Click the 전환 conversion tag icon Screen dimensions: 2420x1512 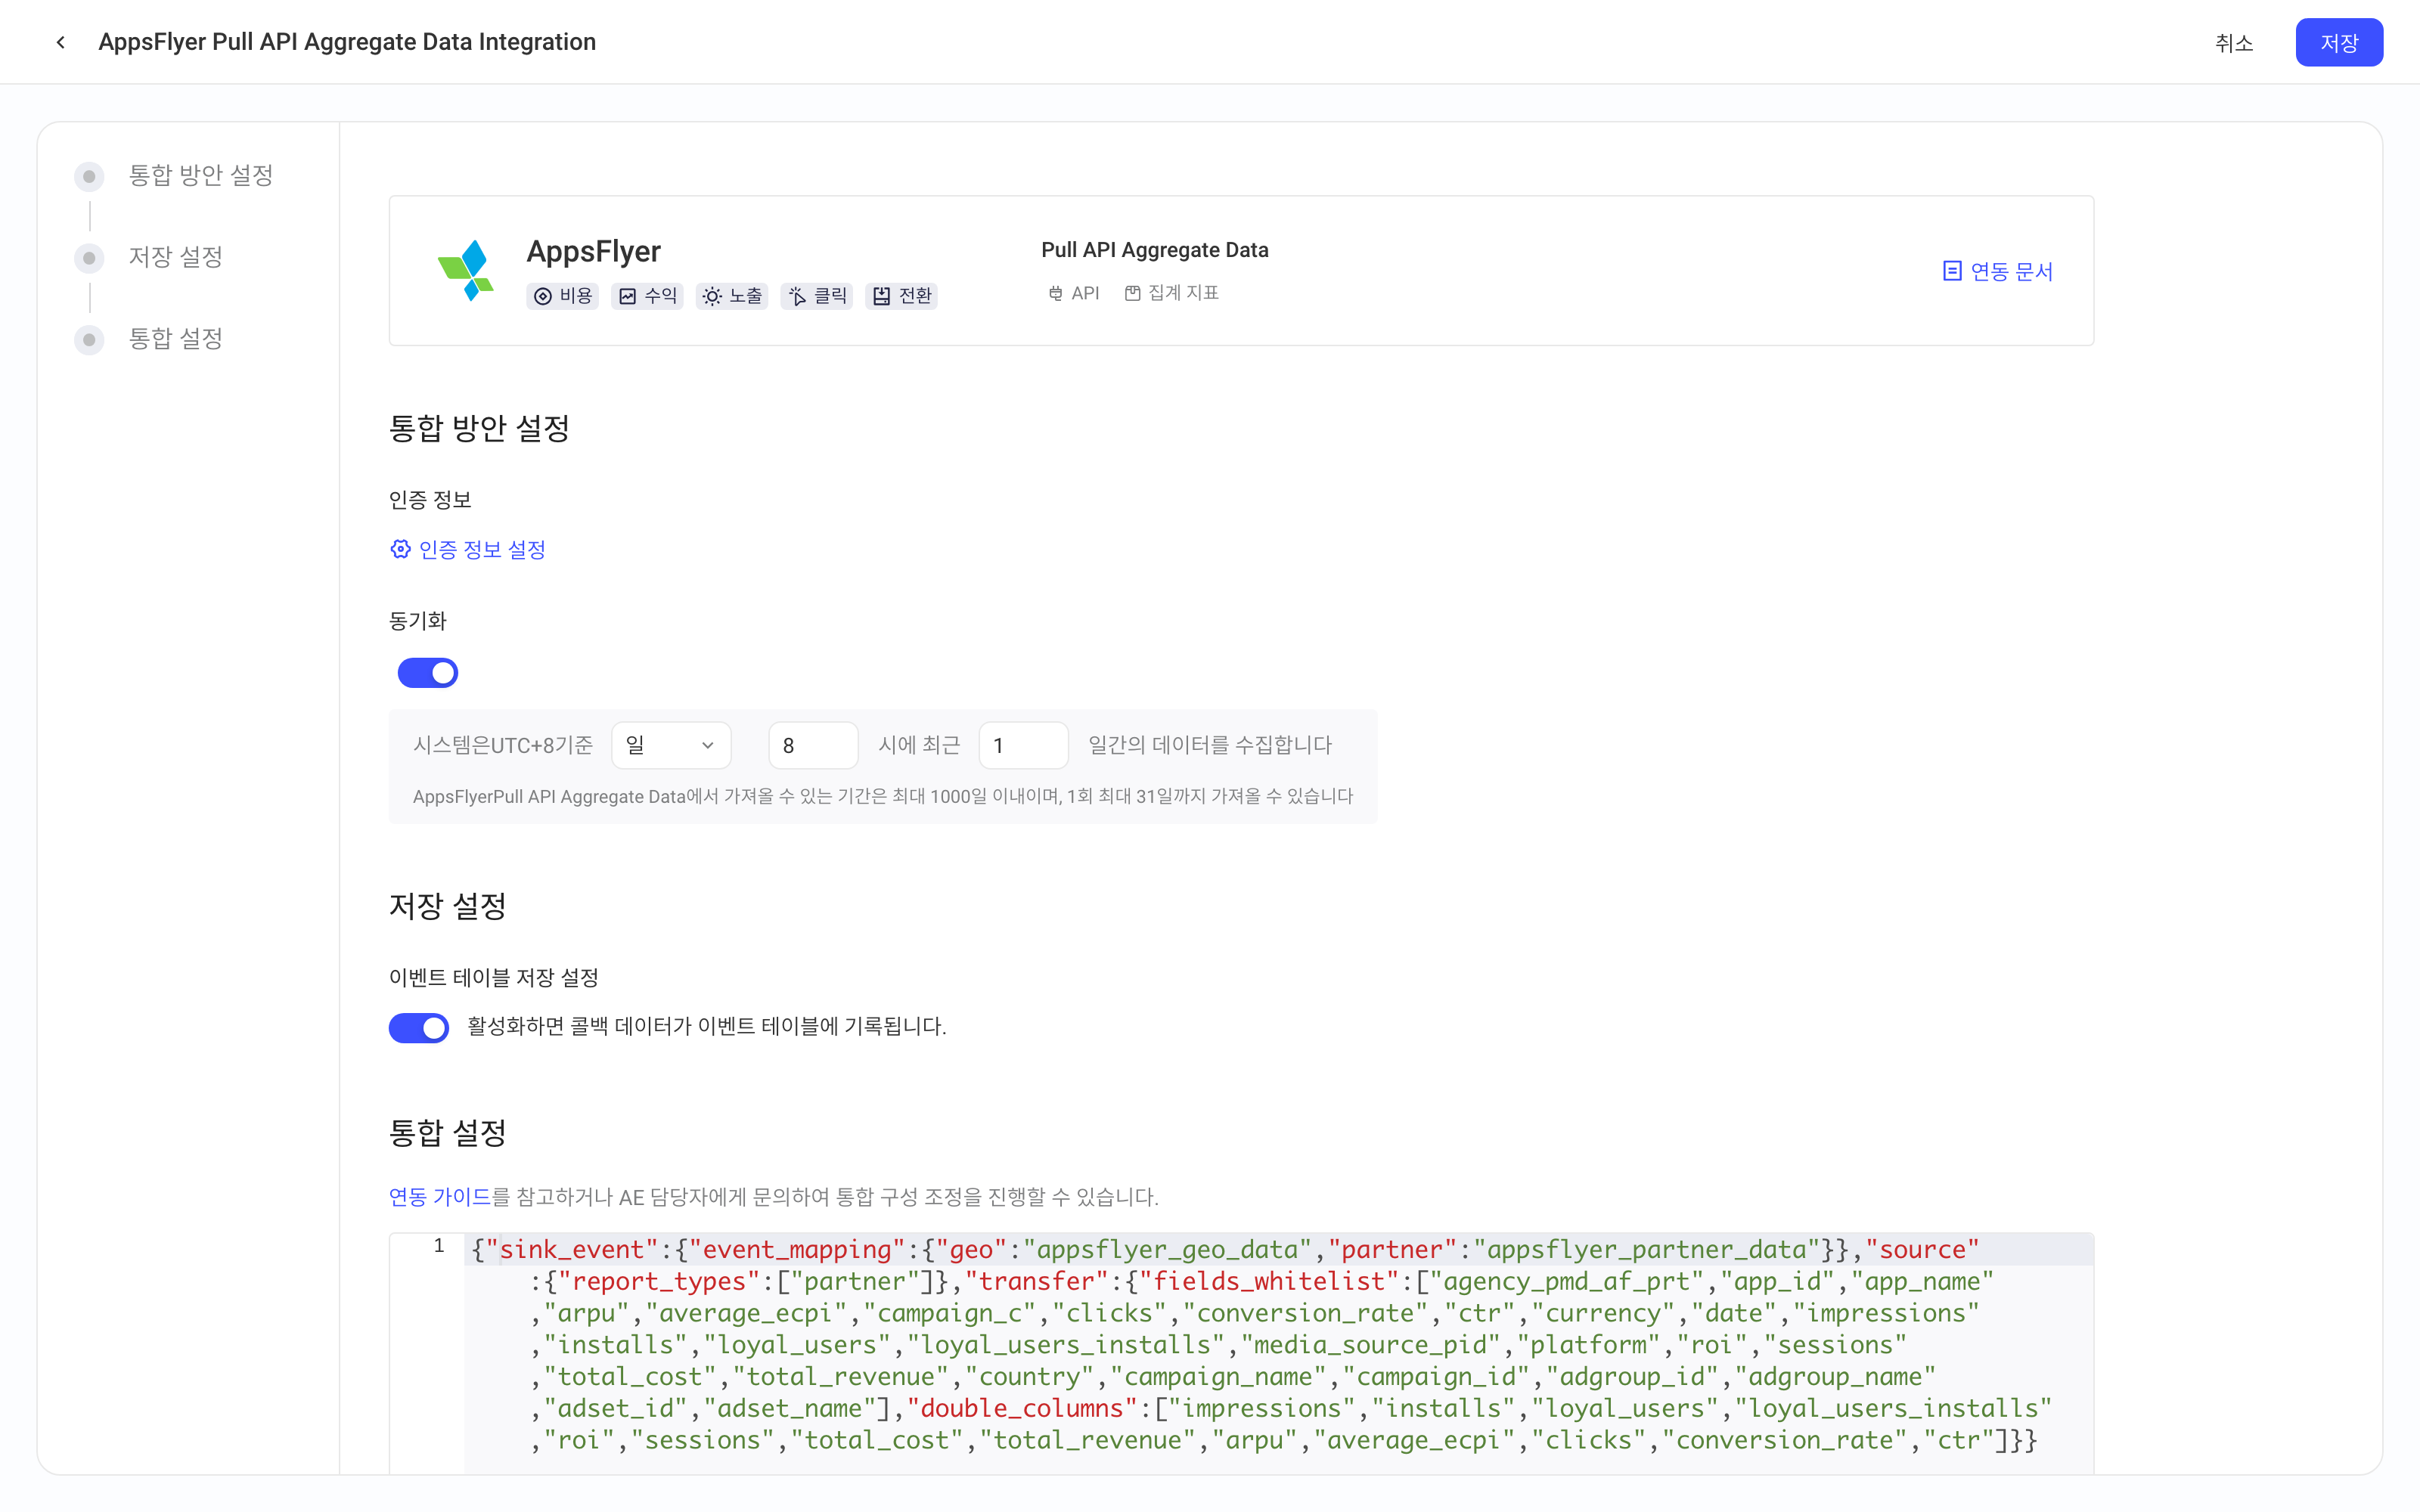click(881, 296)
